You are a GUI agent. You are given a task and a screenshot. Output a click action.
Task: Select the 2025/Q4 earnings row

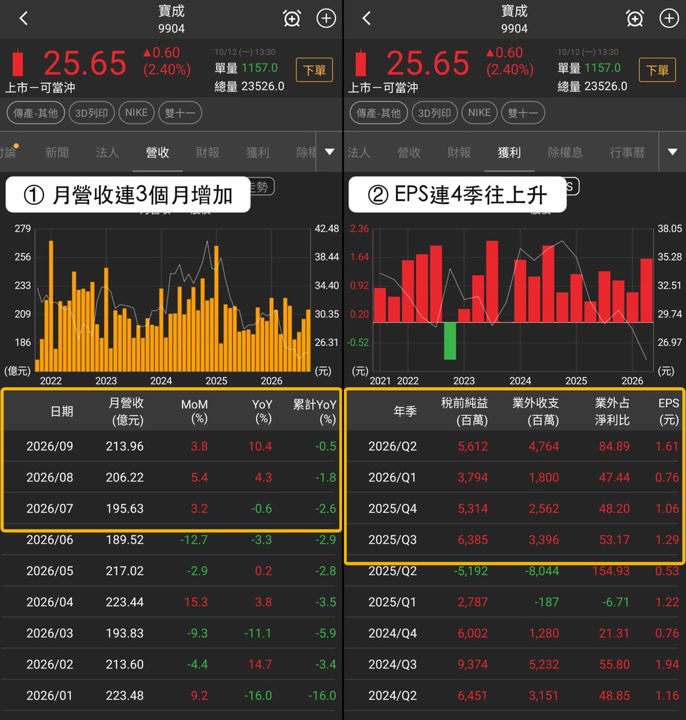coord(515,508)
